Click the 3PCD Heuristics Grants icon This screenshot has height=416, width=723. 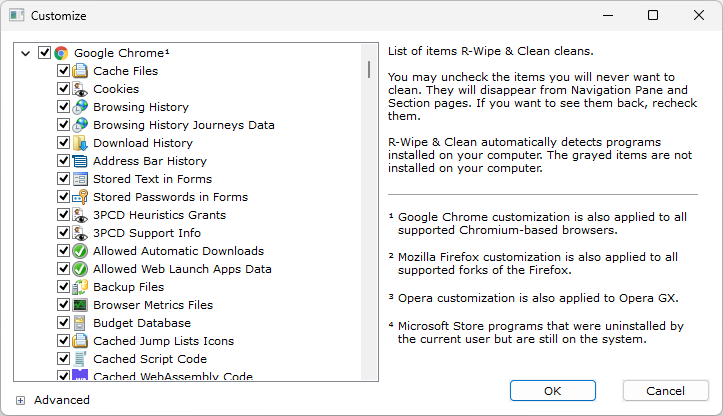point(80,215)
